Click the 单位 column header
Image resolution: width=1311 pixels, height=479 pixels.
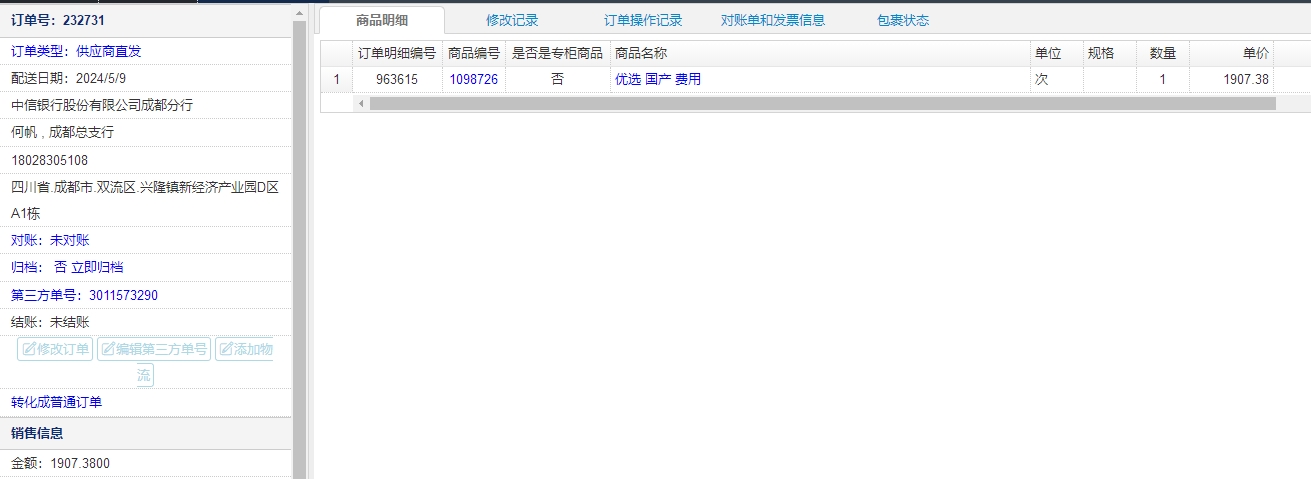coord(1057,53)
